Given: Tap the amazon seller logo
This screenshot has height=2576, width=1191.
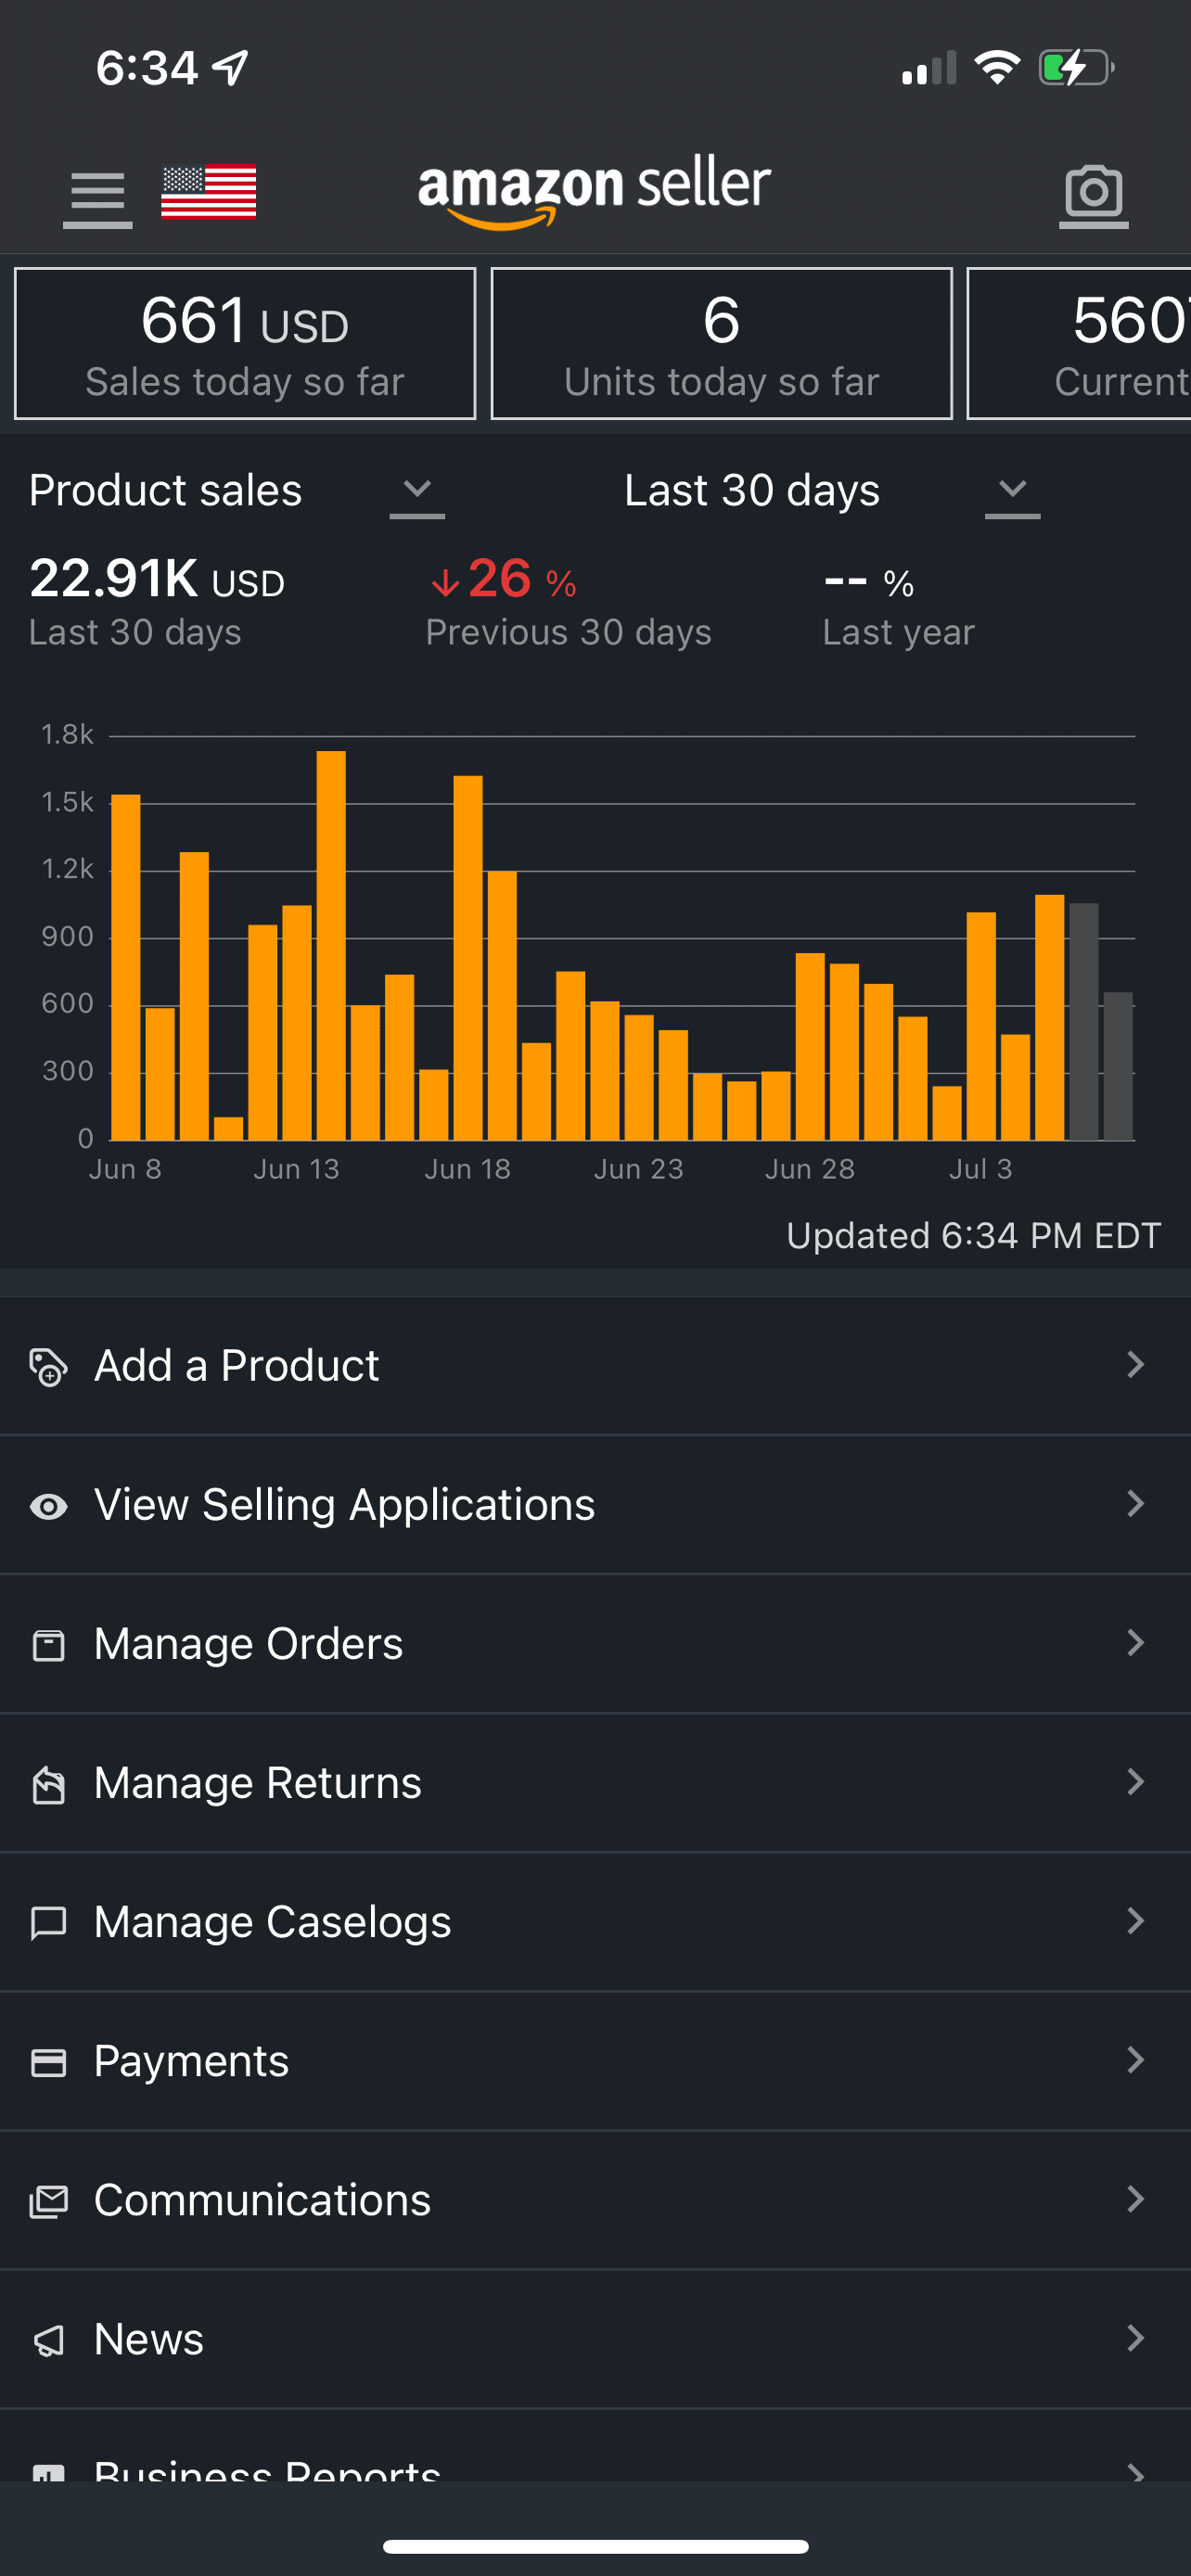Looking at the screenshot, I should click(594, 191).
